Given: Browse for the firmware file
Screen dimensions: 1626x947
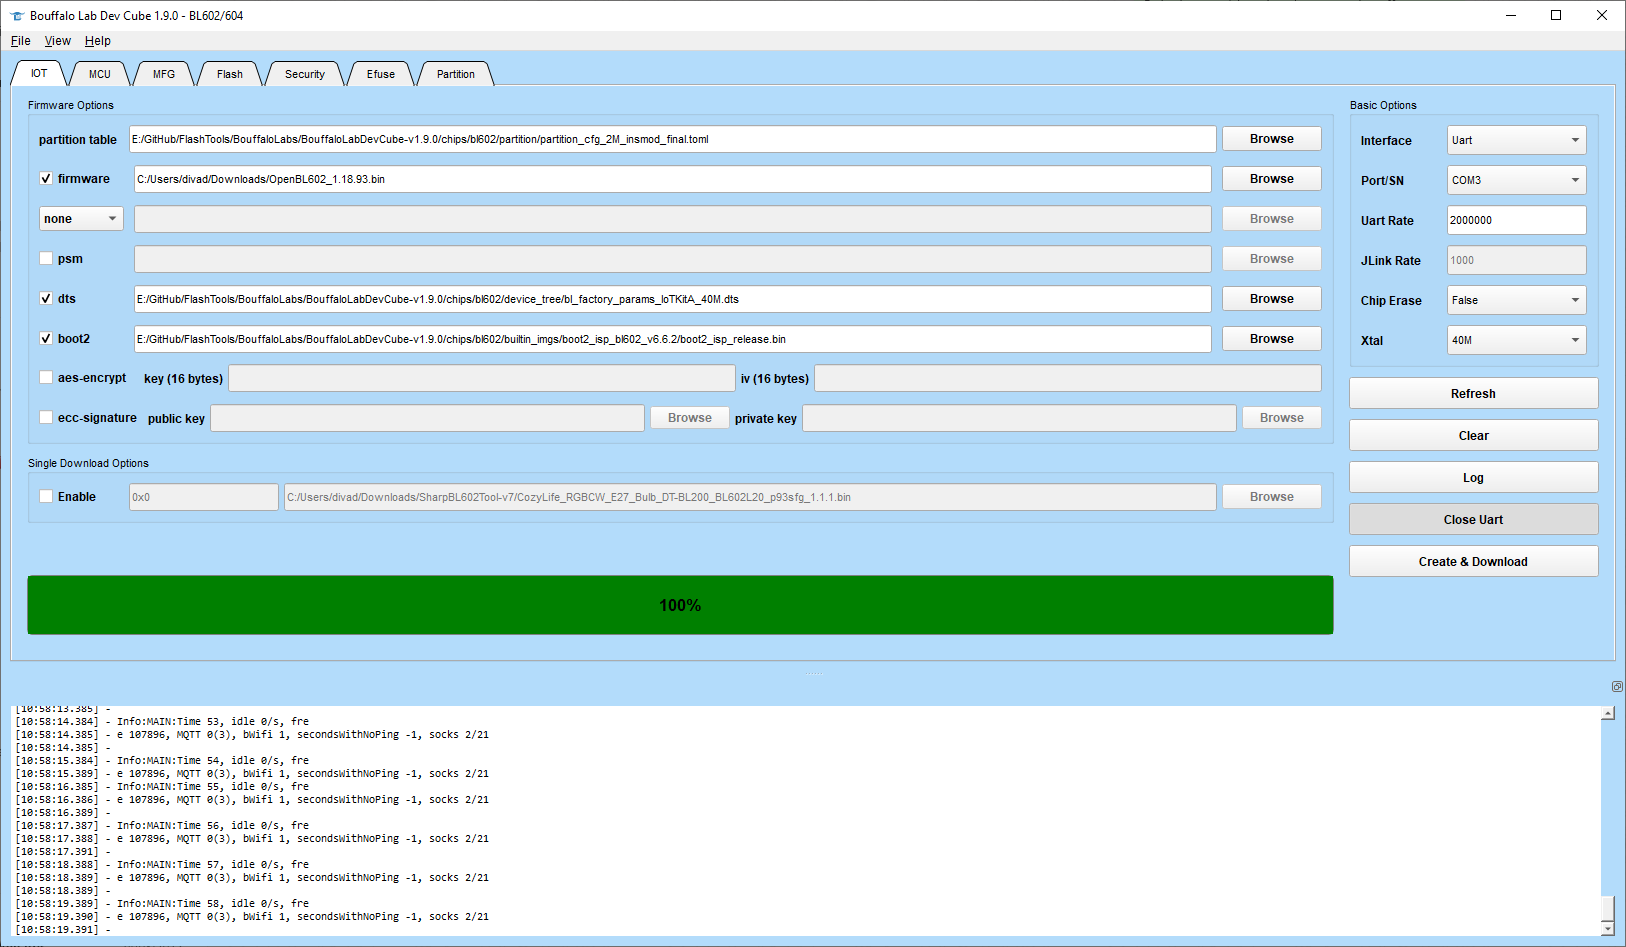Looking at the screenshot, I should tap(1272, 179).
